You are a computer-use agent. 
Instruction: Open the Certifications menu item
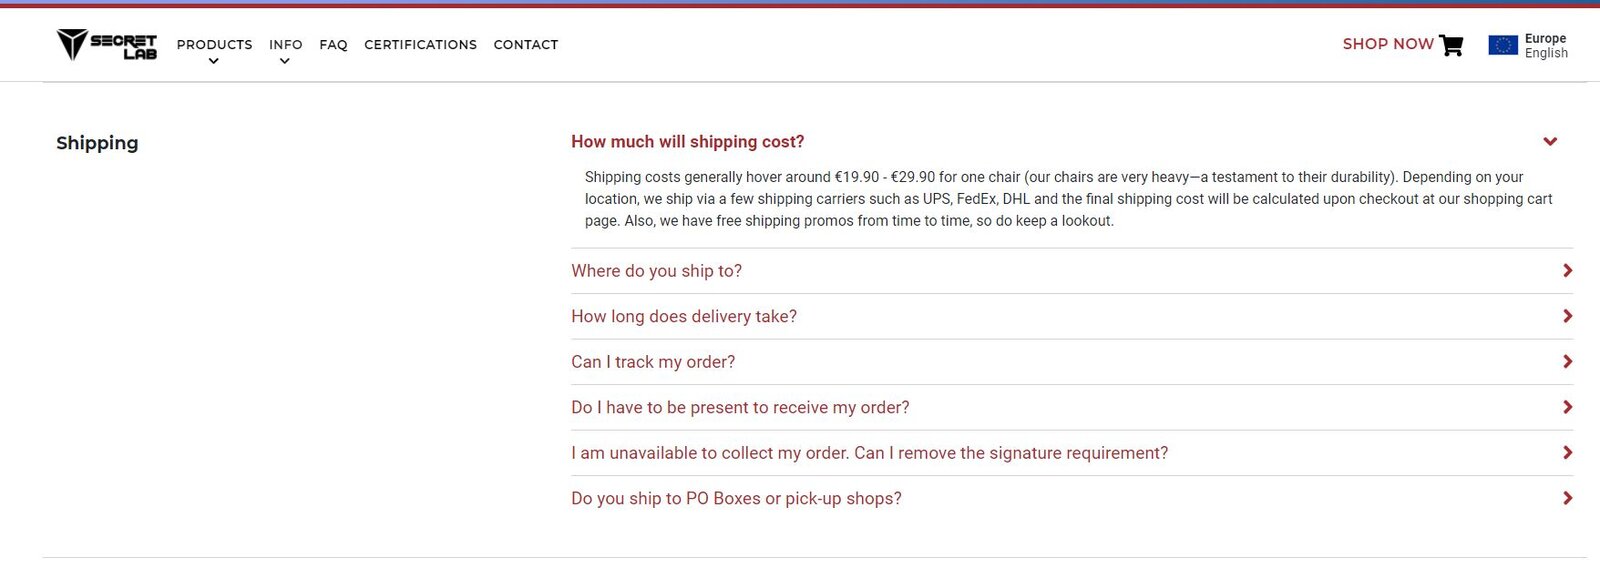[420, 45]
